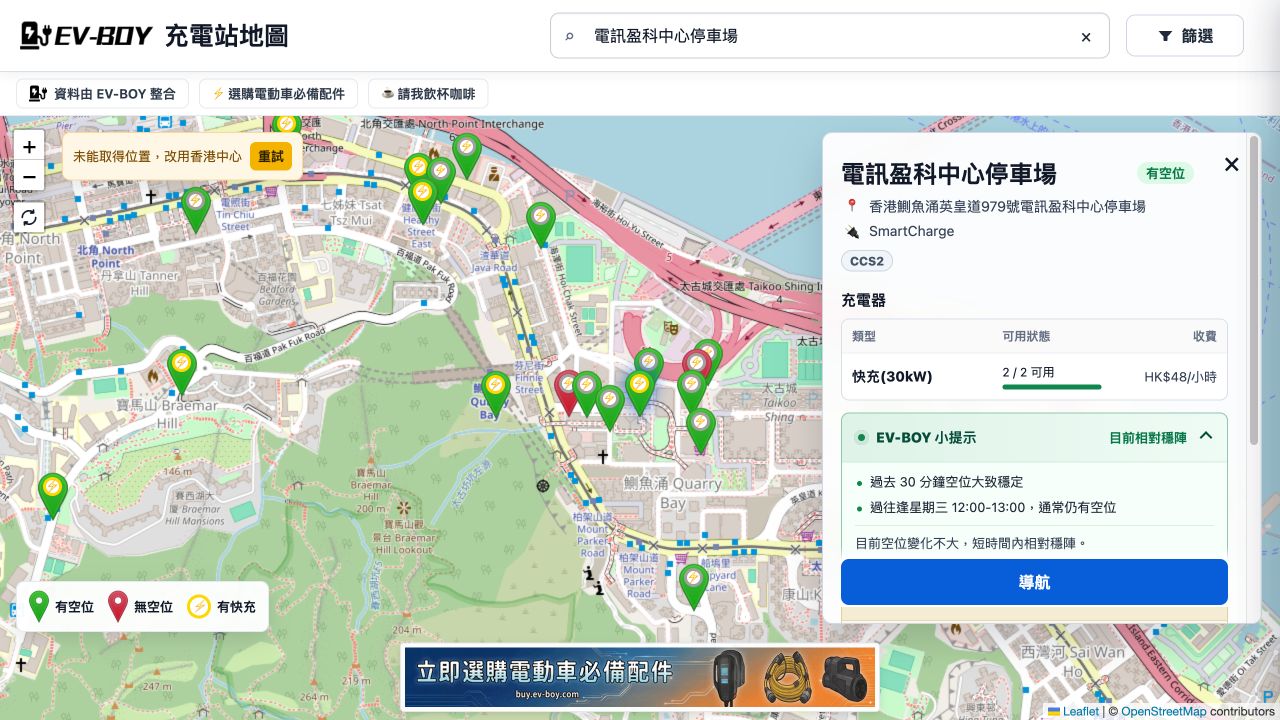Open the 篩選 filter button
The height and width of the screenshot is (720, 1280).
pos(1185,36)
